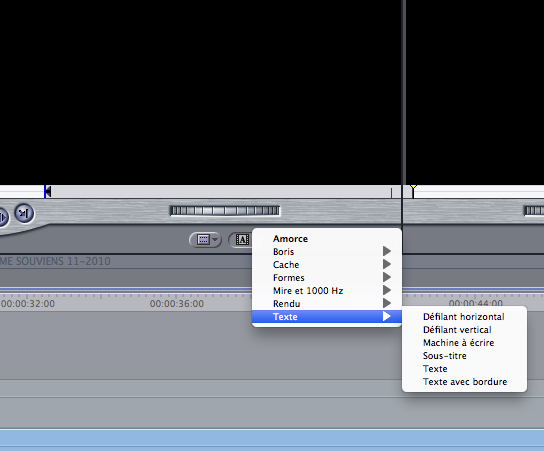
Task: Click timeline ruler at 00:00:36:00
Action: [177, 304]
